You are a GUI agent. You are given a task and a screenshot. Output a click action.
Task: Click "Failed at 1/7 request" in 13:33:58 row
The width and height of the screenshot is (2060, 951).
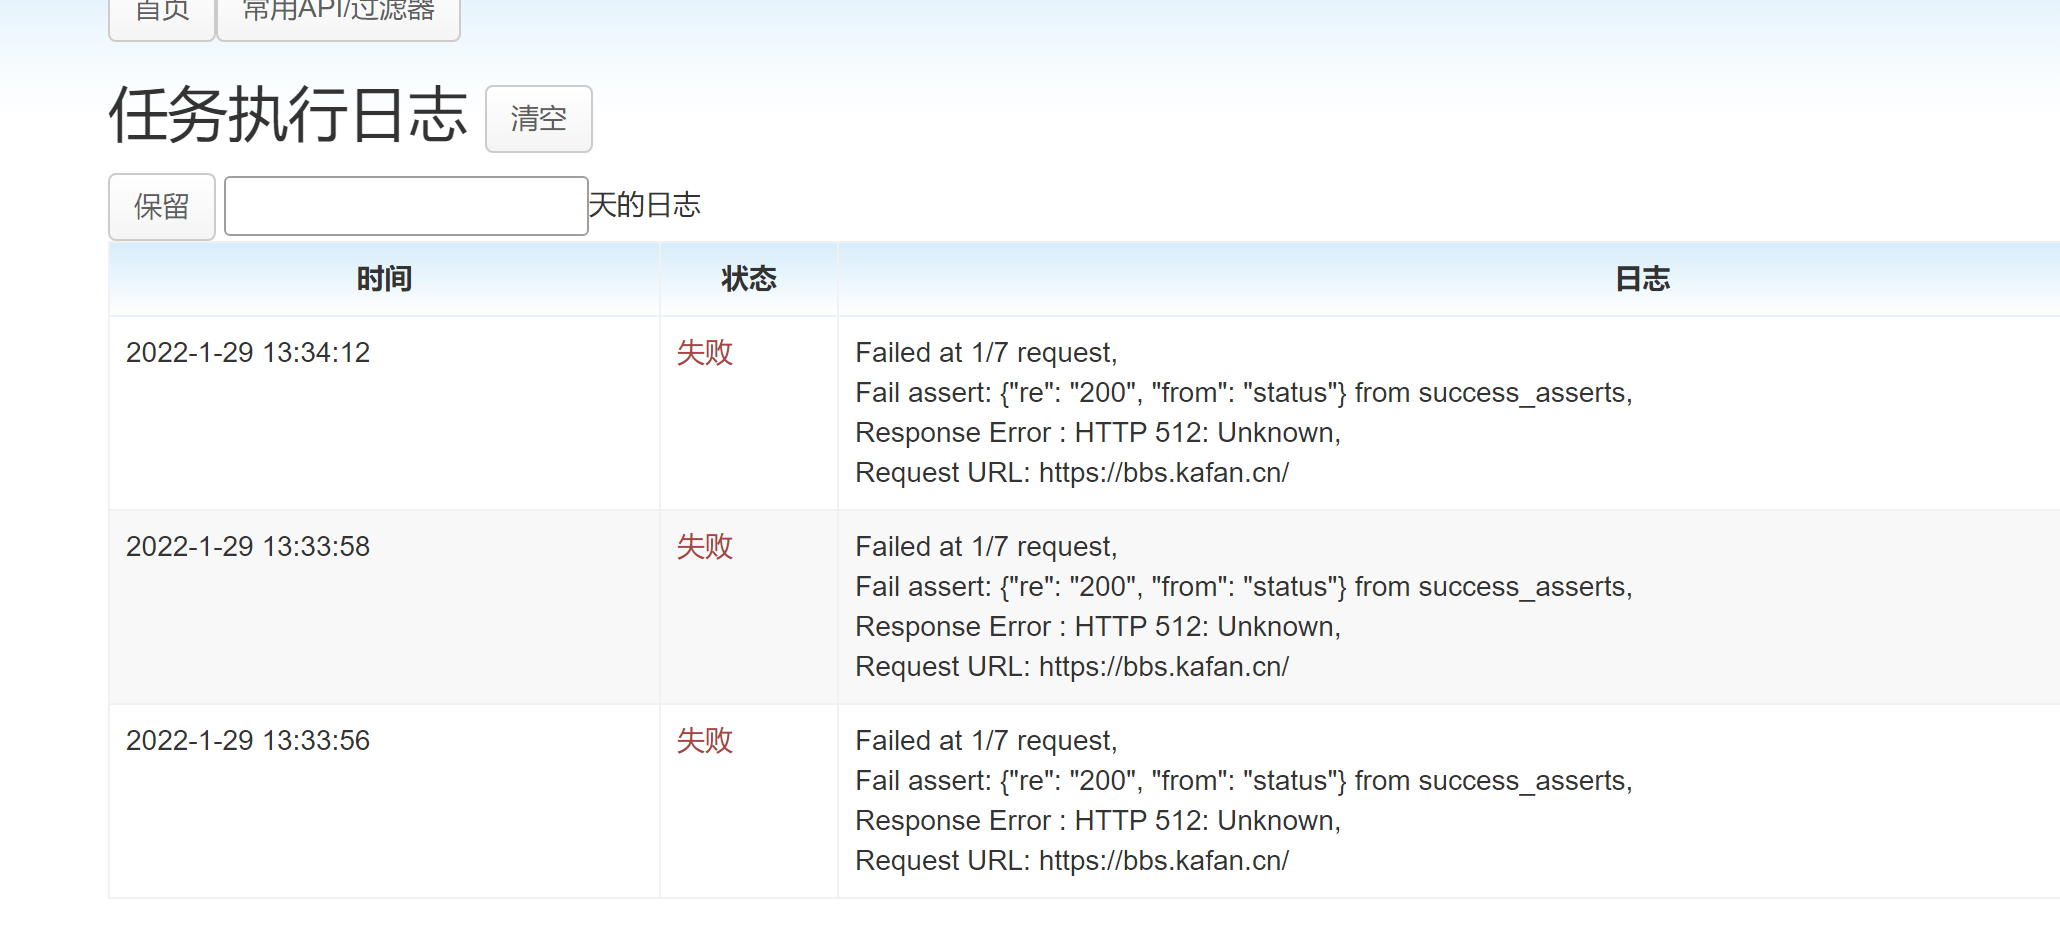click(x=986, y=547)
